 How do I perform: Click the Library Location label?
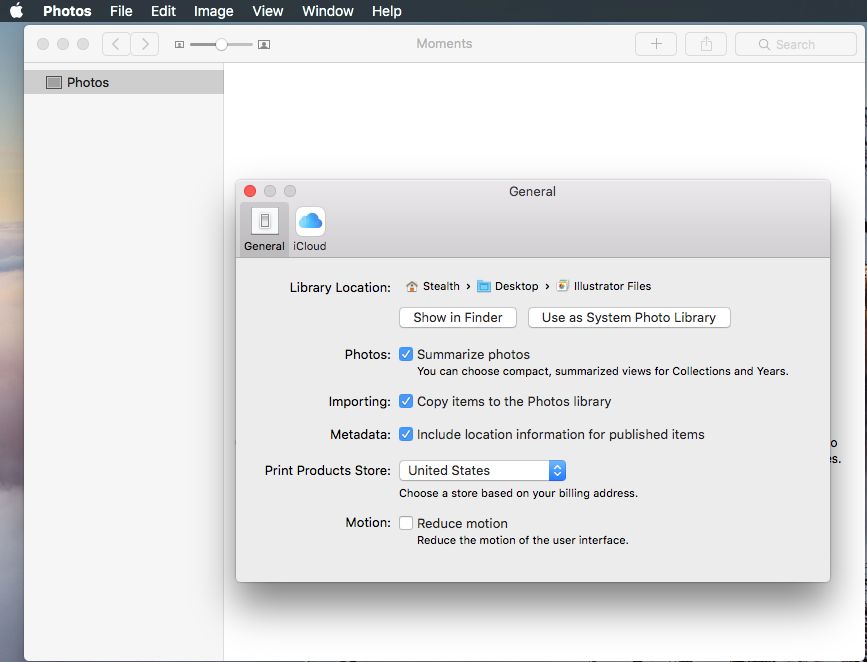point(340,288)
